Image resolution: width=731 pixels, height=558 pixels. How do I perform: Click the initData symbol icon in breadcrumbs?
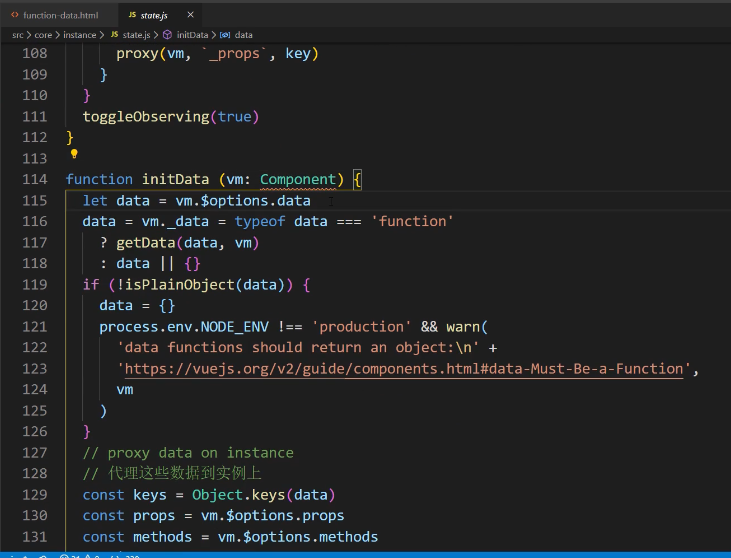pos(167,35)
